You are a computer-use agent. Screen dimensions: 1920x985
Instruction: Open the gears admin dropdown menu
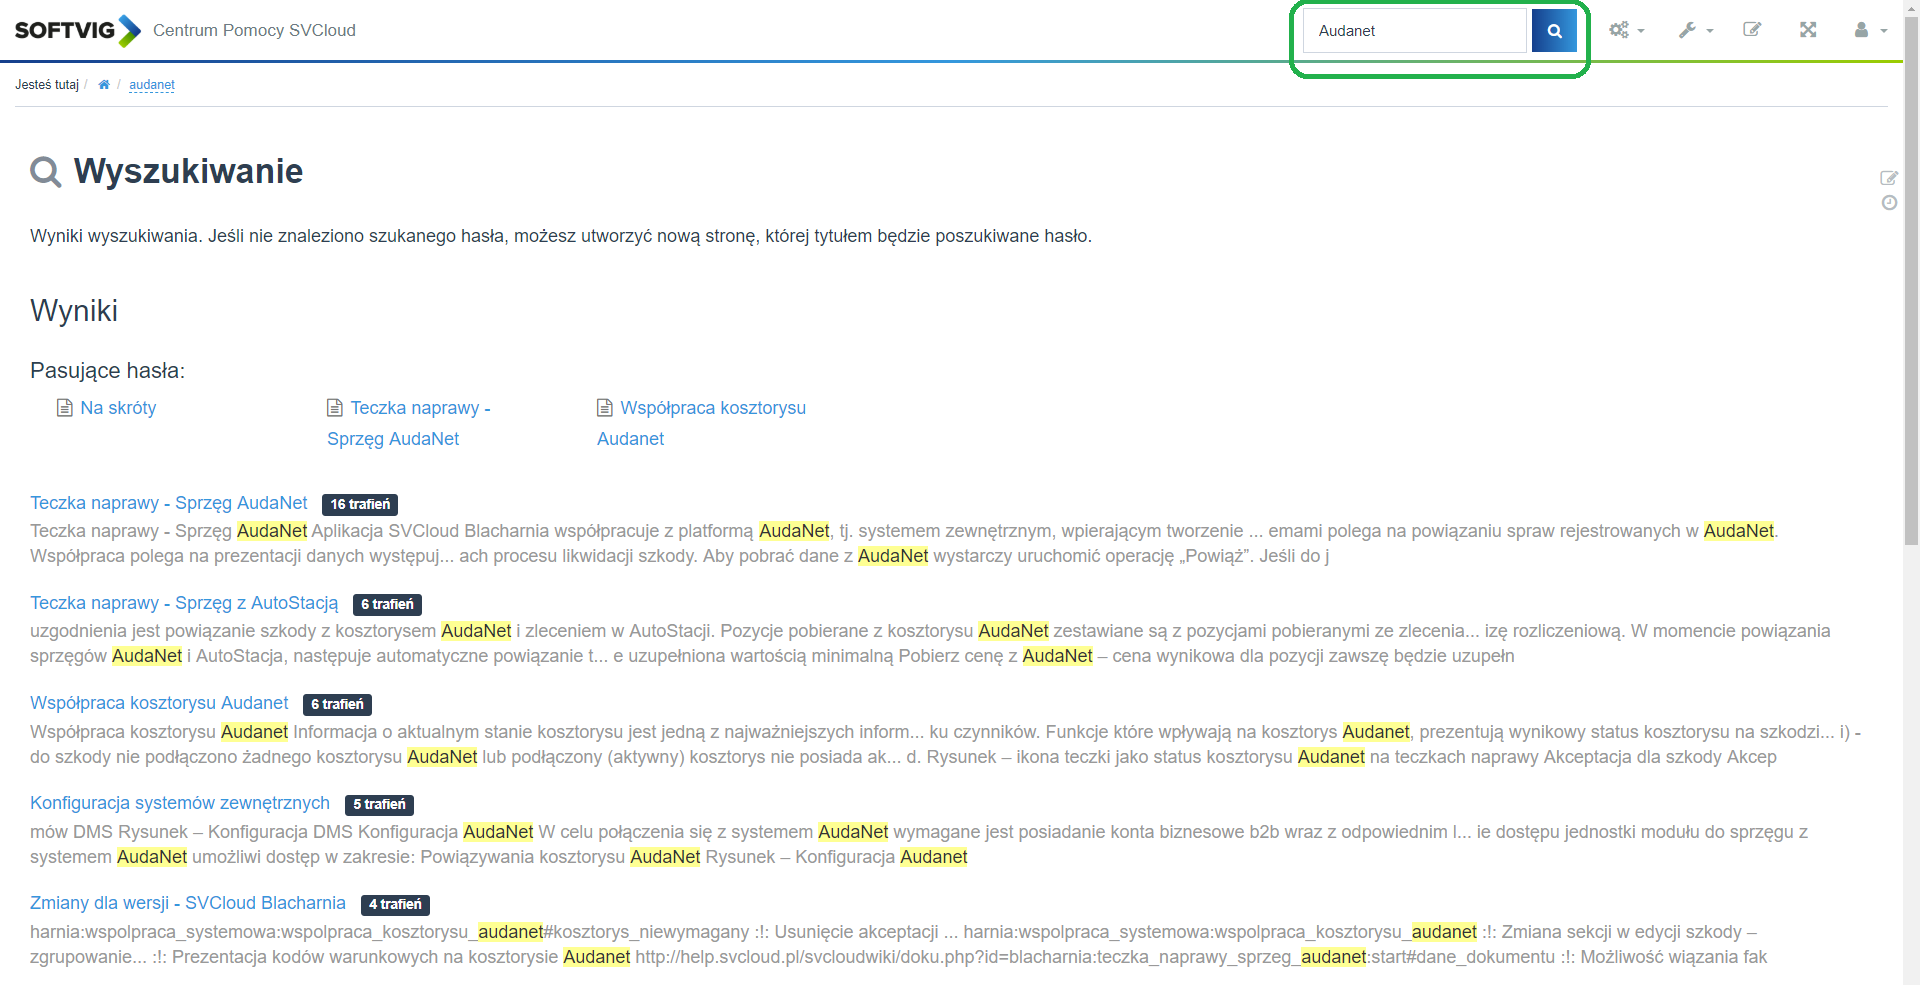click(1626, 30)
